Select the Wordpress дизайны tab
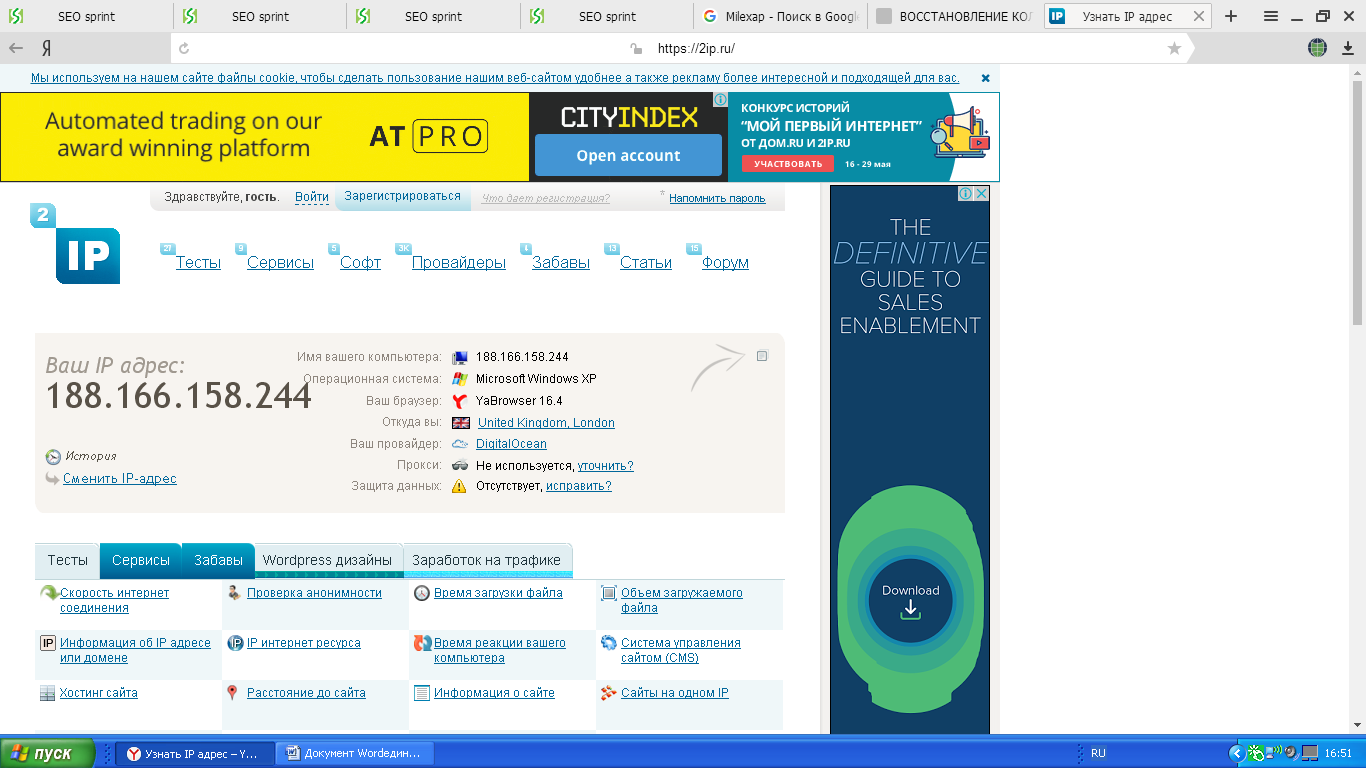The width and height of the screenshot is (1366, 768). (x=328, y=561)
